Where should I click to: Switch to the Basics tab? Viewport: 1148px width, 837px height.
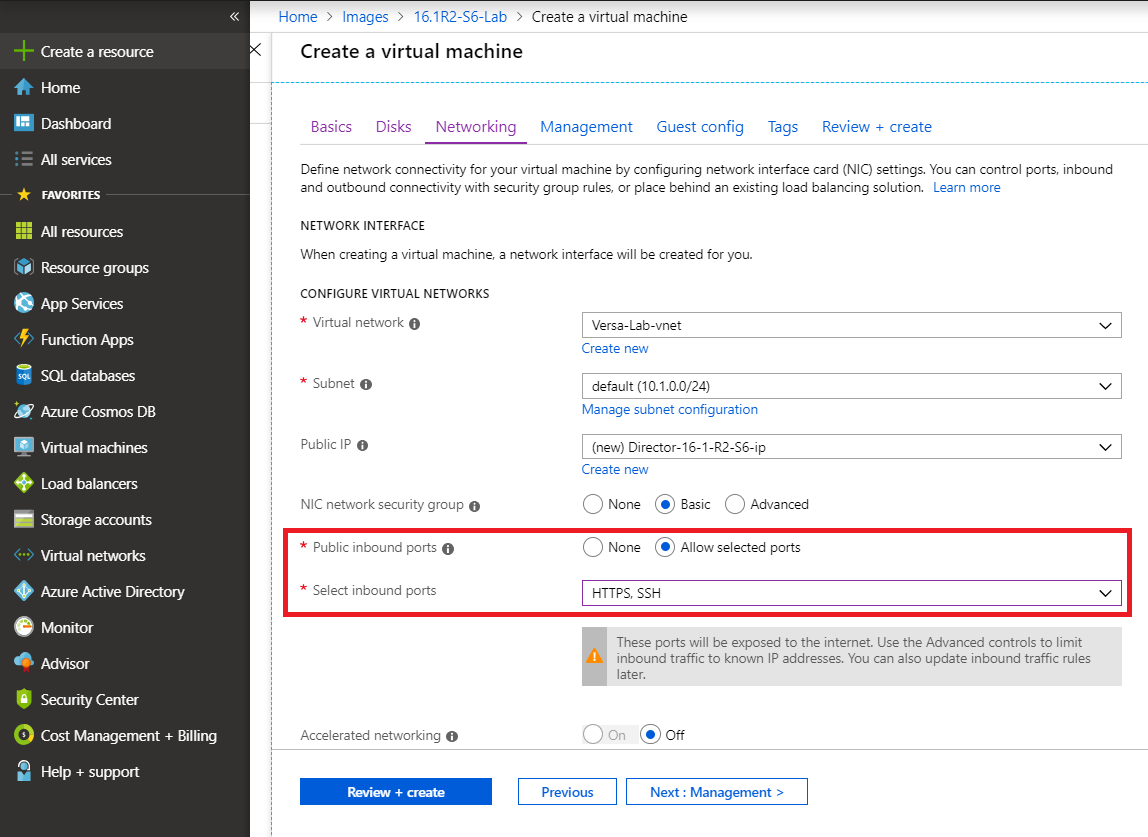331,127
